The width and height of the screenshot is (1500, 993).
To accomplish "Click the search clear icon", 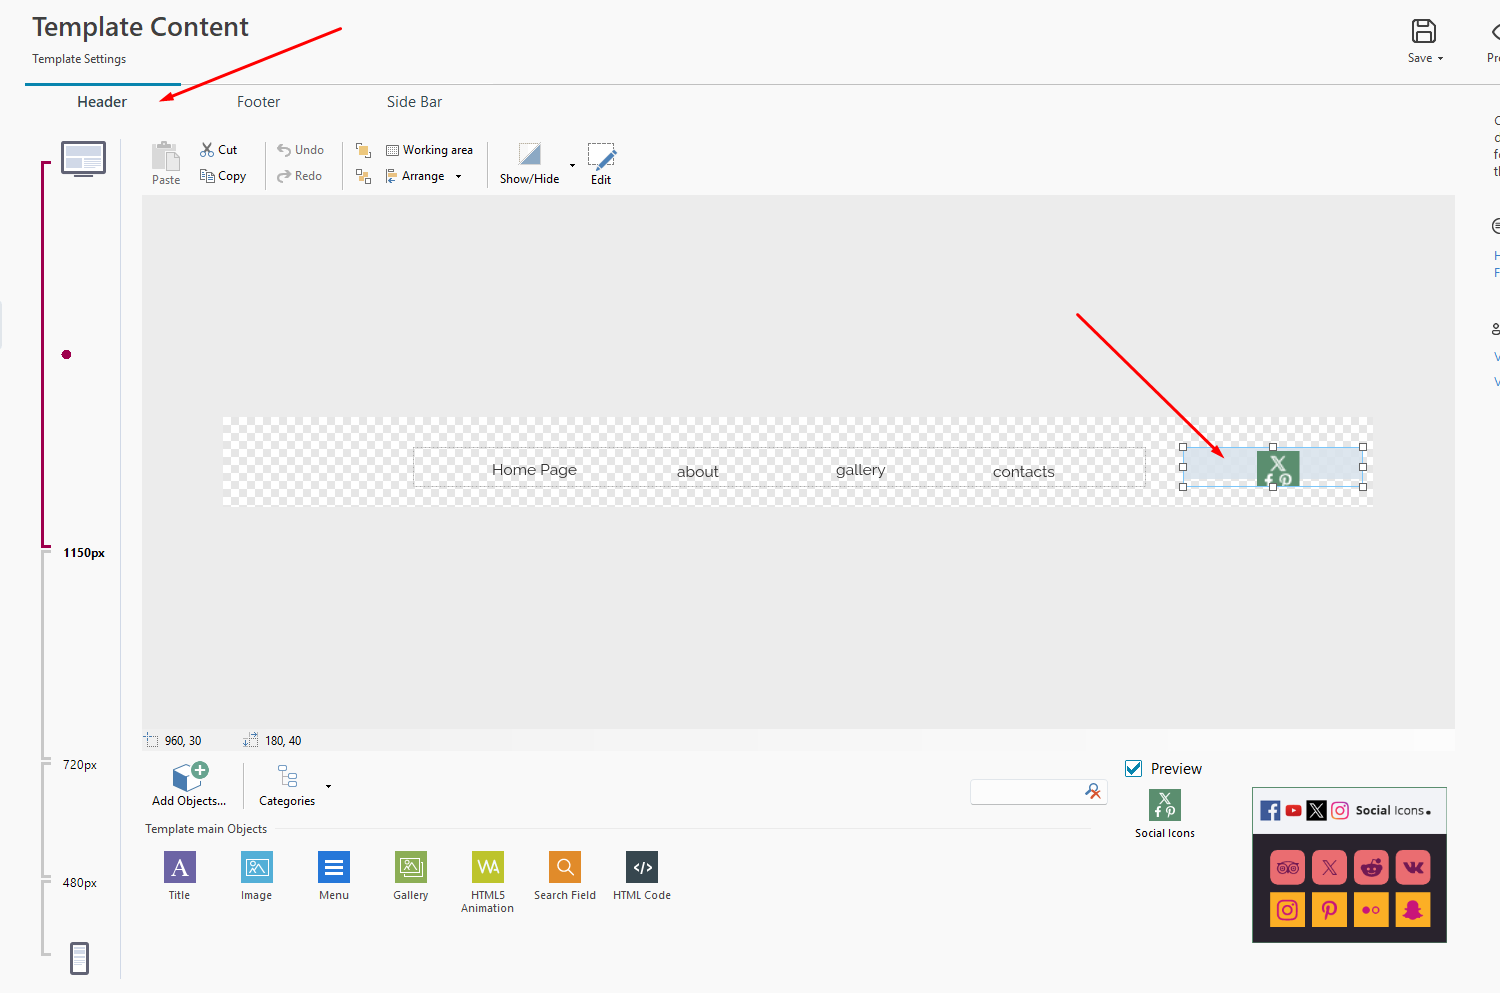I will [1093, 791].
